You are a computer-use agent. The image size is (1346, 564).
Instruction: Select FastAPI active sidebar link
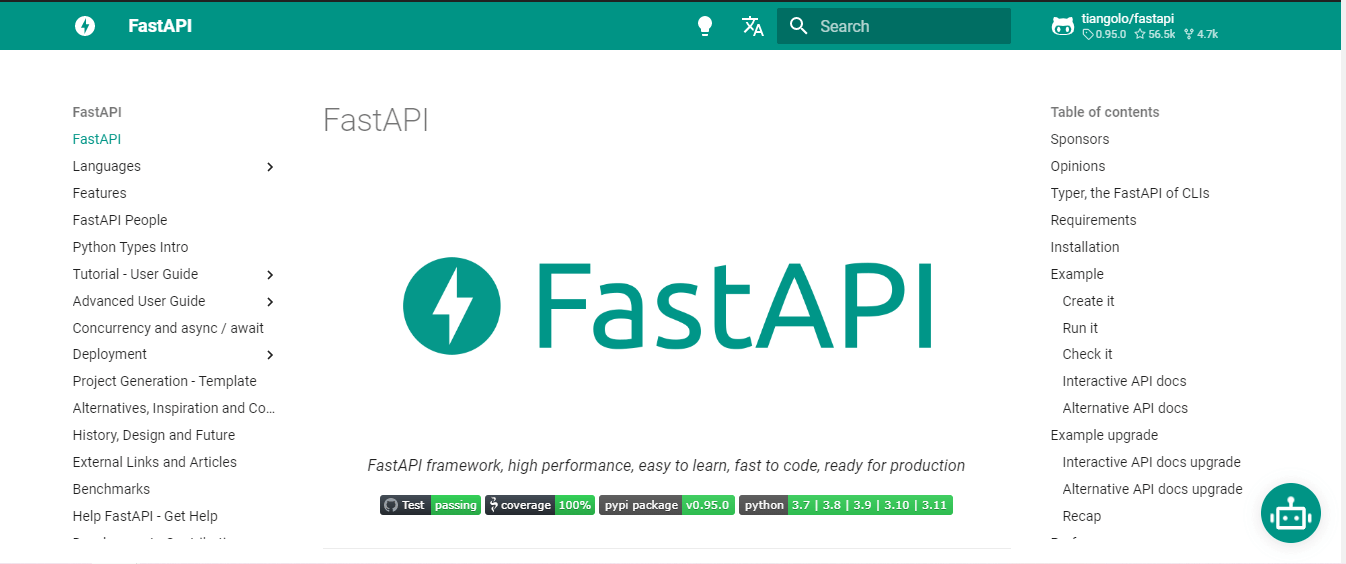click(97, 139)
